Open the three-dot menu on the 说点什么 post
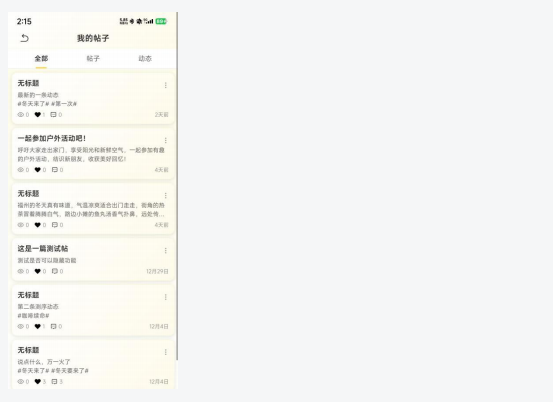Screen dimensions: 553x403 [x=165, y=352]
